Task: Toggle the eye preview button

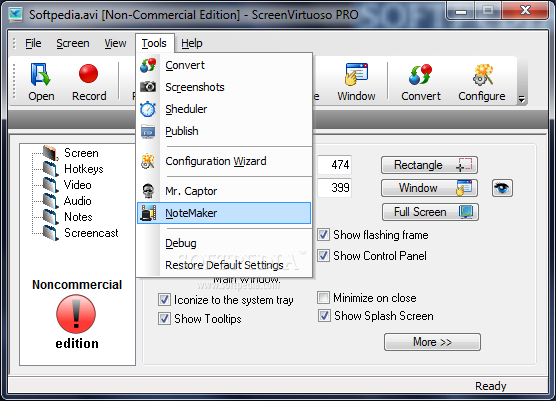Action: [502, 188]
